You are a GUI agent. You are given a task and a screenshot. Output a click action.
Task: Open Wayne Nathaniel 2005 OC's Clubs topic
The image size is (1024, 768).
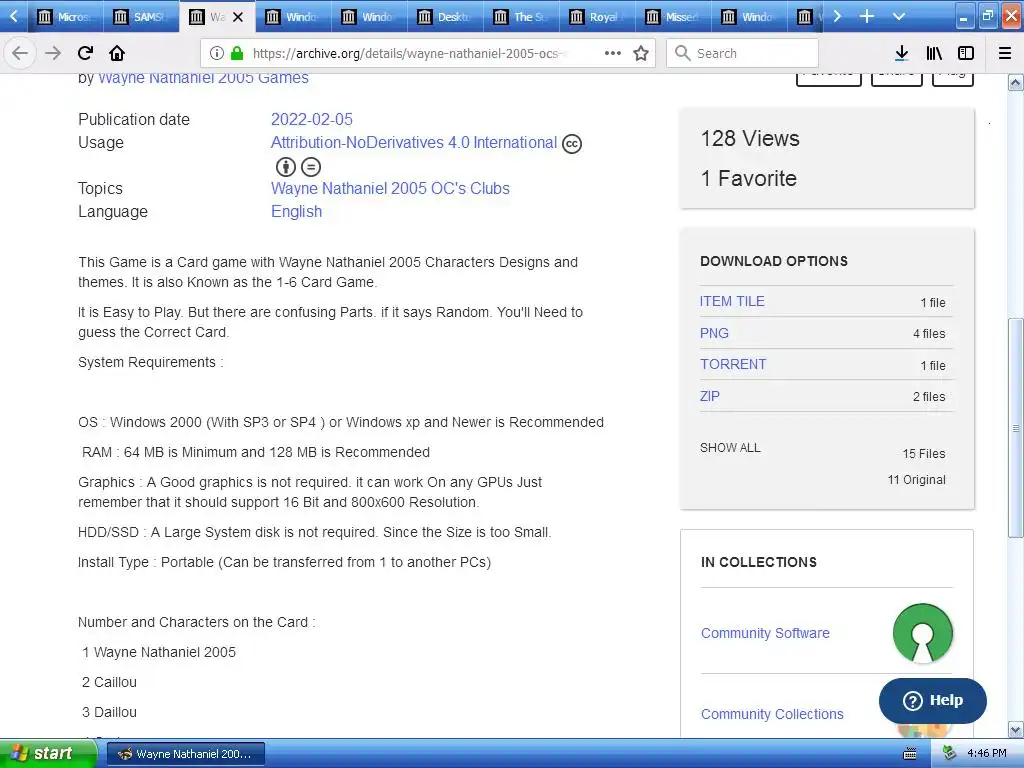390,189
